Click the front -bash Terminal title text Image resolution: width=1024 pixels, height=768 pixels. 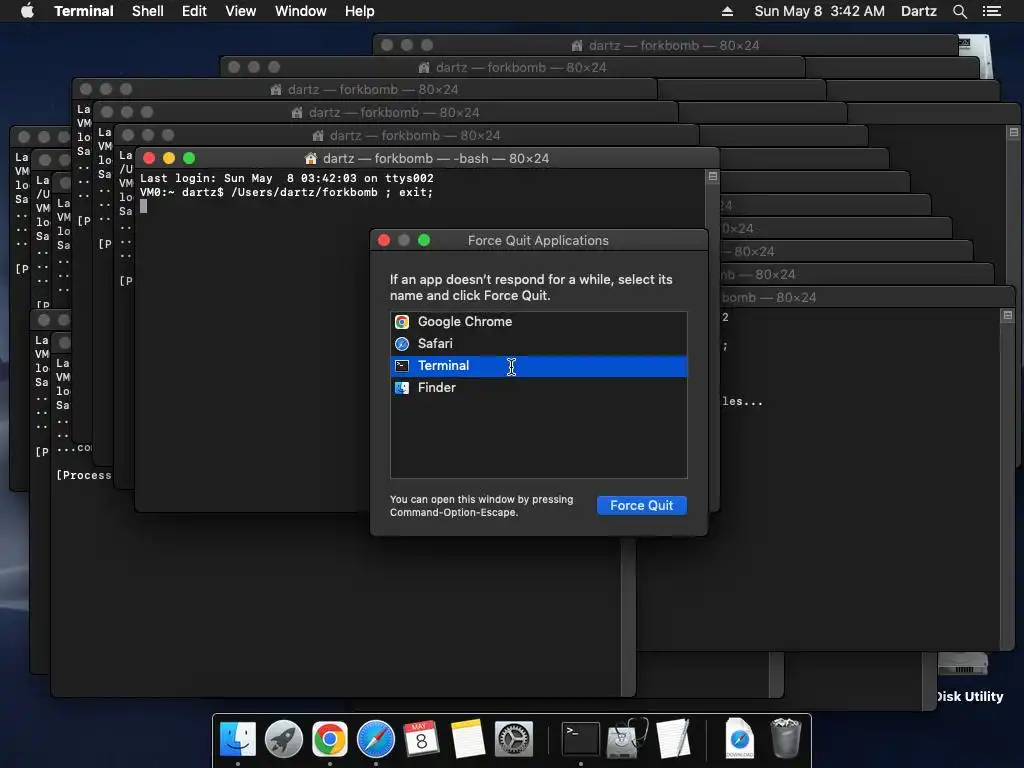pyautogui.click(x=436, y=159)
